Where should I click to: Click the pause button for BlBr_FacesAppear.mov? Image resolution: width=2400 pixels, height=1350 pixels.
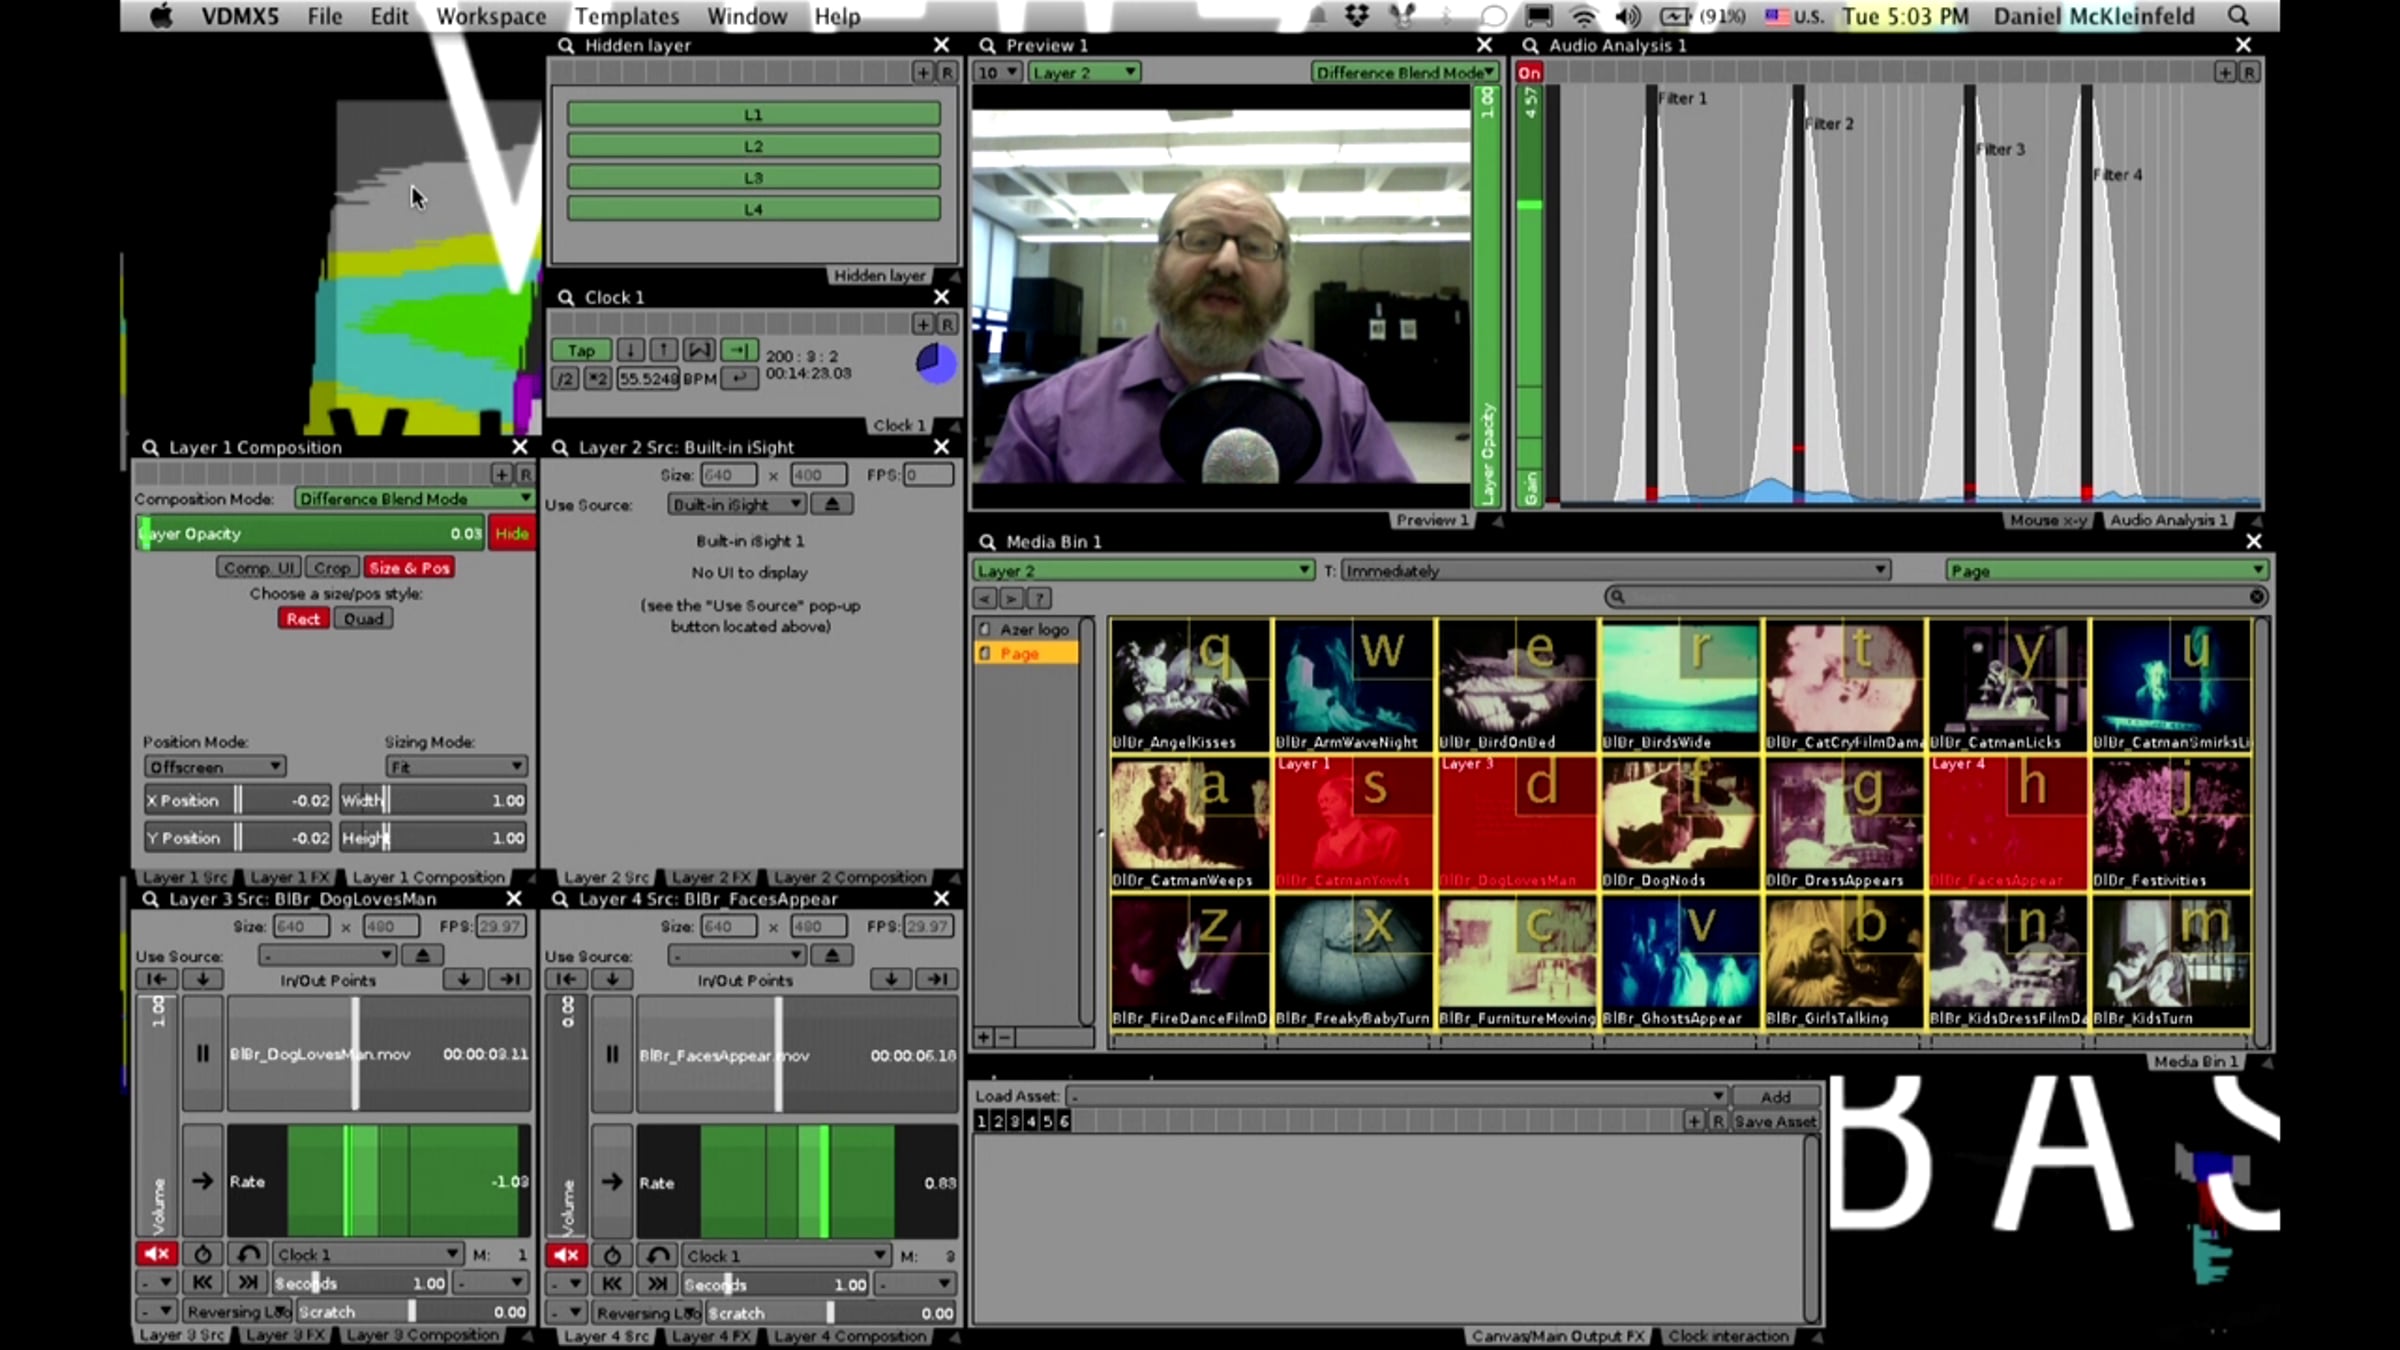(x=612, y=1054)
